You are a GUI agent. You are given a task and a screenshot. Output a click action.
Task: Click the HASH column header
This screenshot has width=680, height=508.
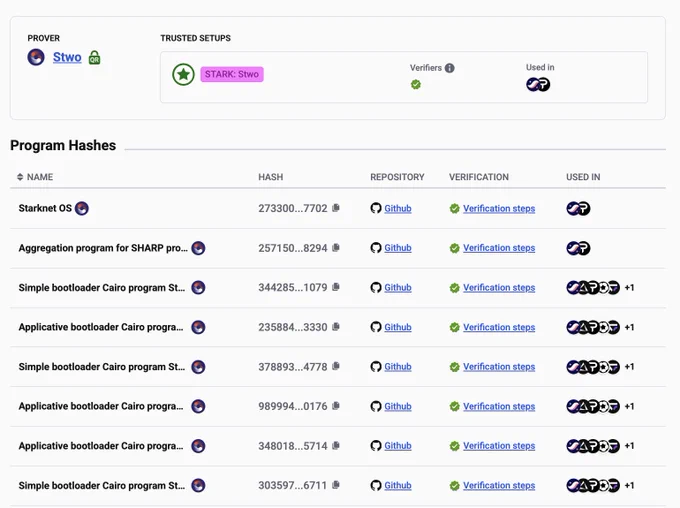point(271,177)
